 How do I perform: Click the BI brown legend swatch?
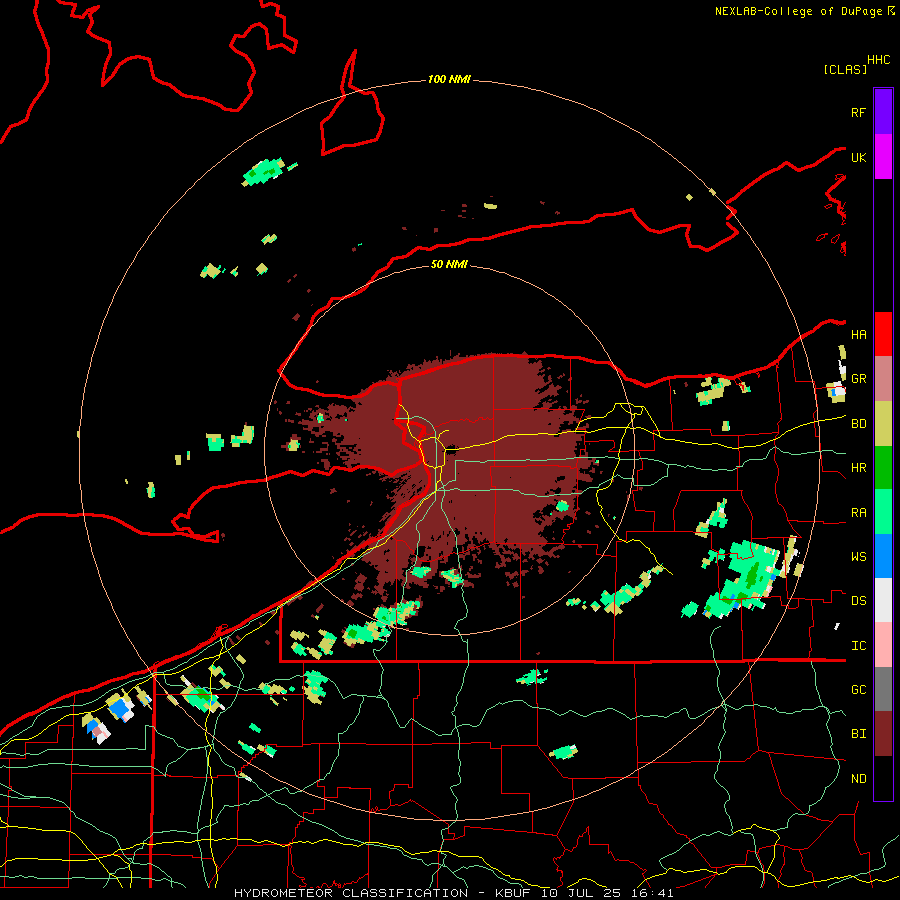[883, 734]
